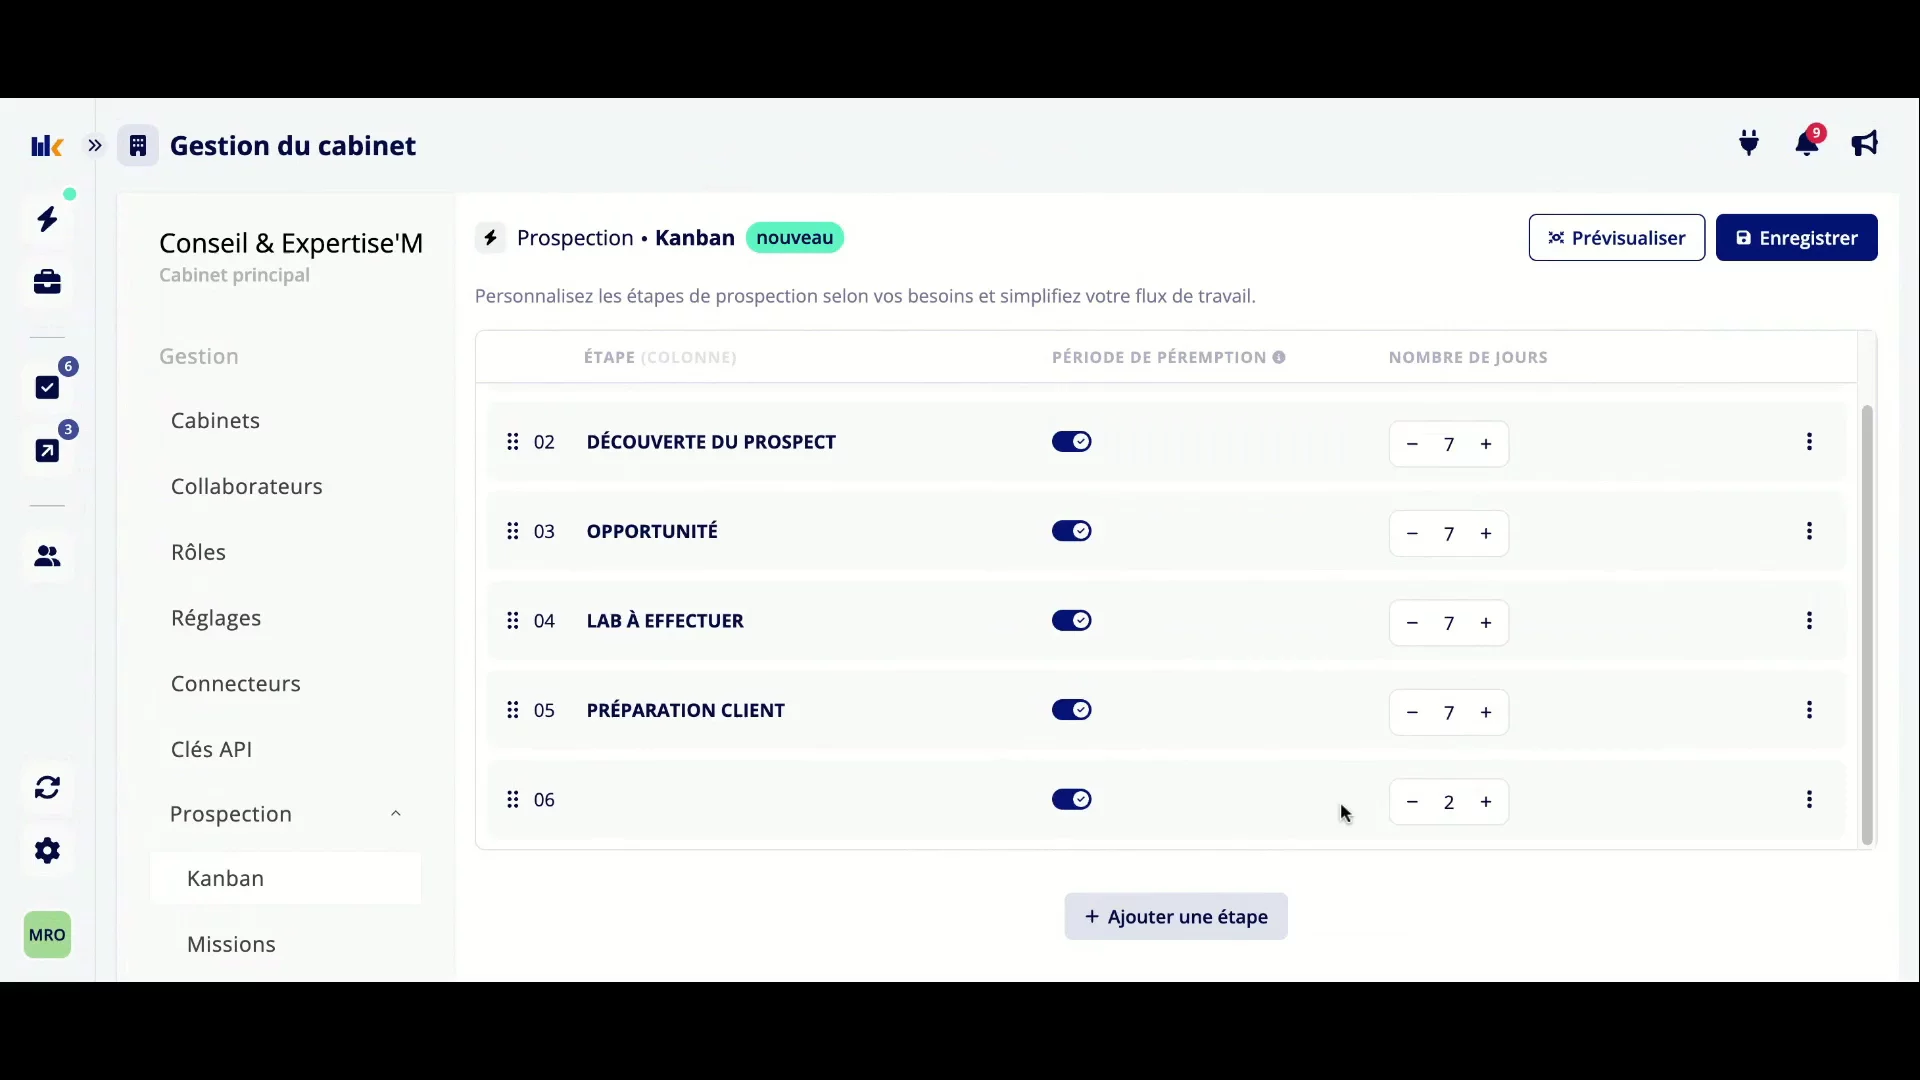Expand the sidebar with double chevron
Screen dimensions: 1920x1080
pos(95,146)
